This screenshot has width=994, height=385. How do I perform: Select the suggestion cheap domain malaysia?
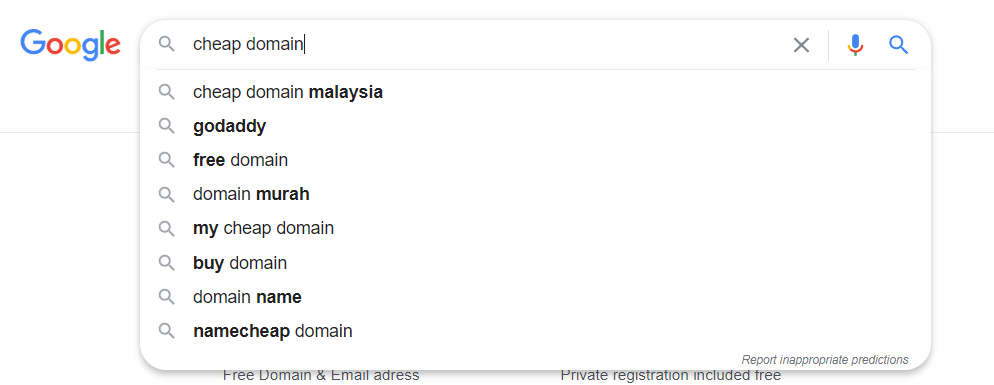[535, 92]
